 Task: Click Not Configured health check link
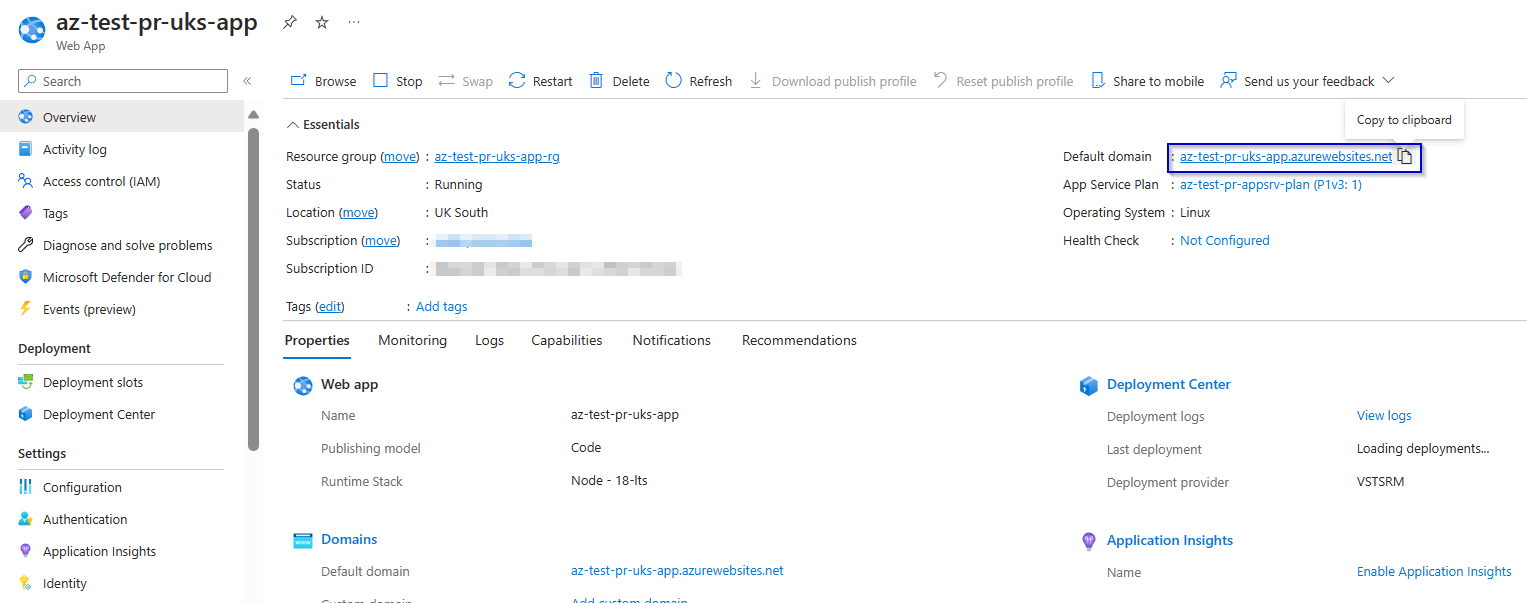[x=1225, y=240]
